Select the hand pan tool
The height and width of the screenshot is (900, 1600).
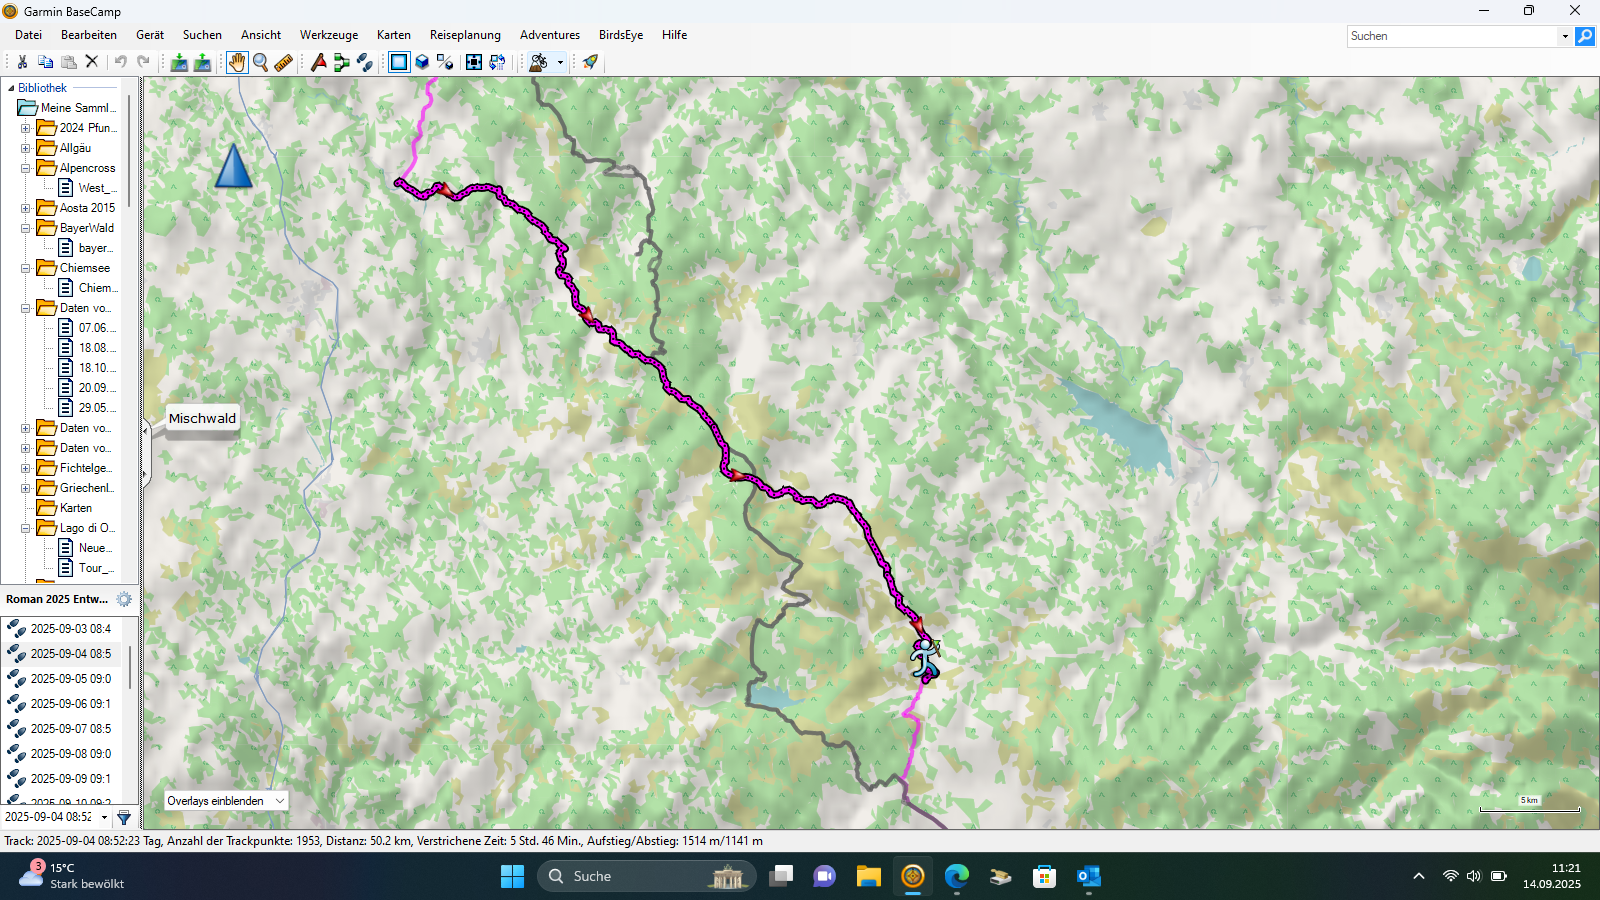click(x=236, y=62)
